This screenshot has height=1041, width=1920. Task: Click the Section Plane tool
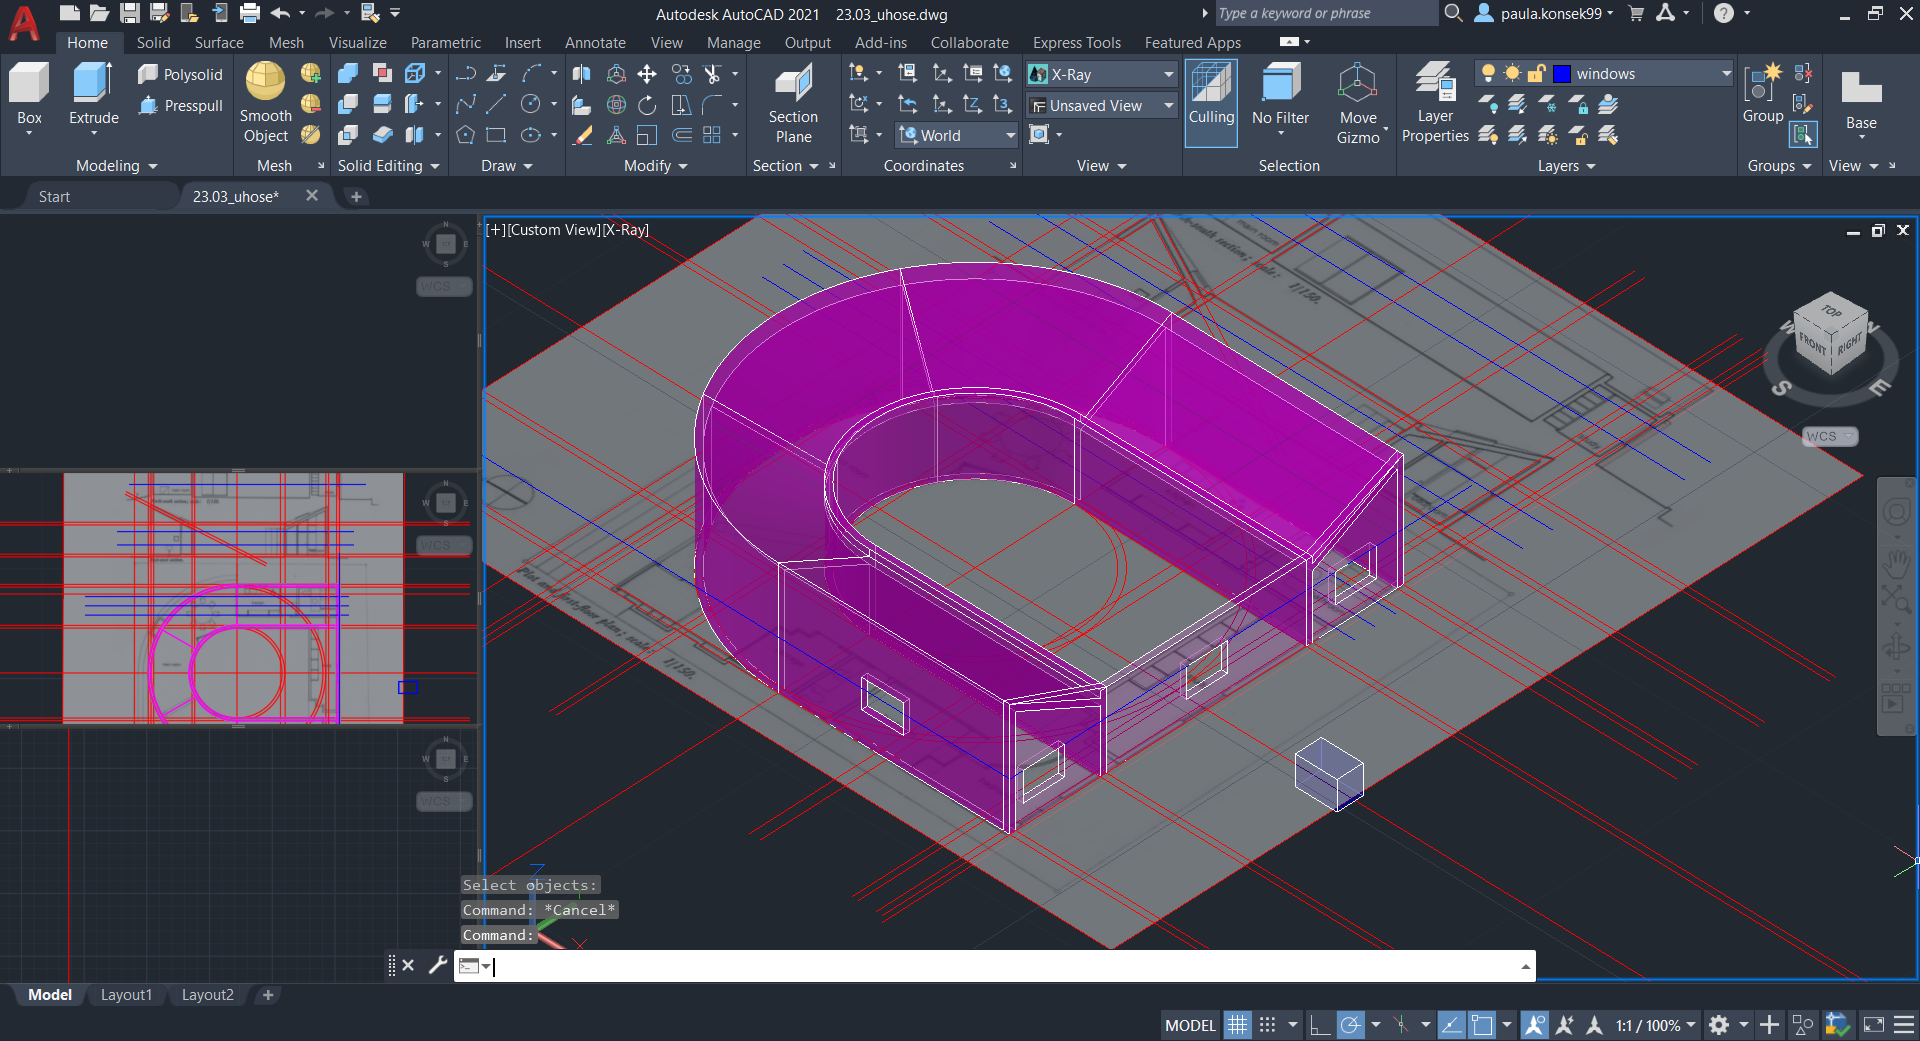(793, 103)
